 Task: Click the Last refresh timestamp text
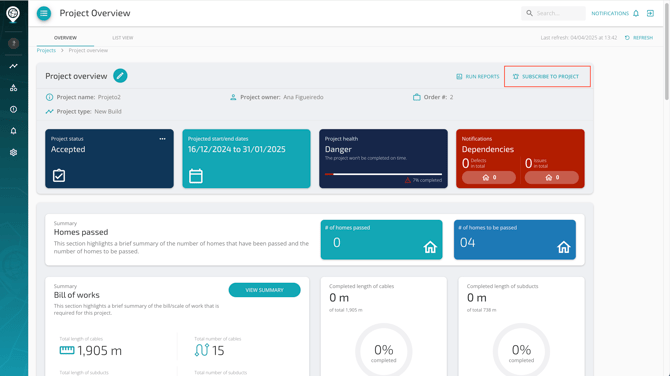[579, 38]
